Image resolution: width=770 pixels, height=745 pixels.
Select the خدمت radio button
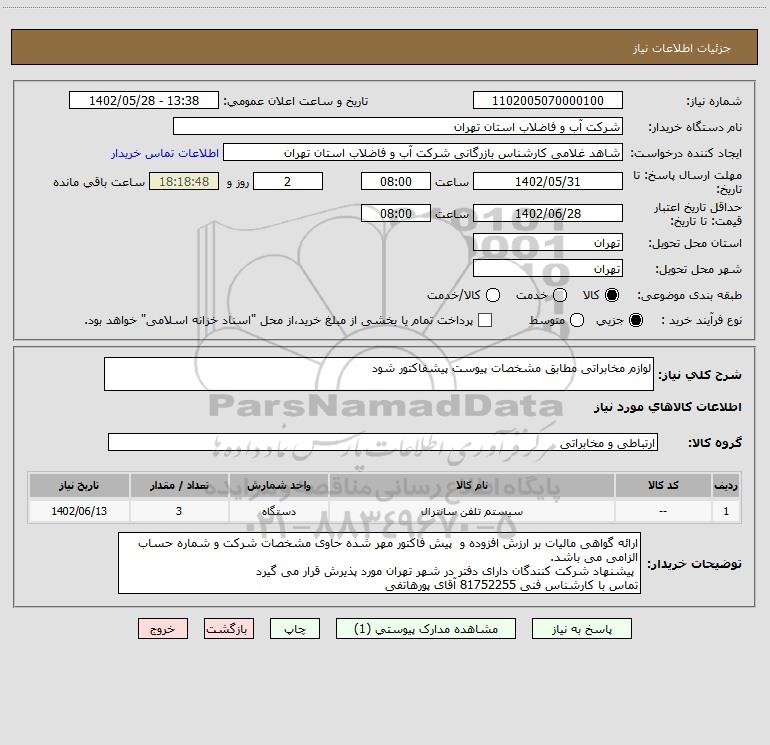click(x=560, y=295)
